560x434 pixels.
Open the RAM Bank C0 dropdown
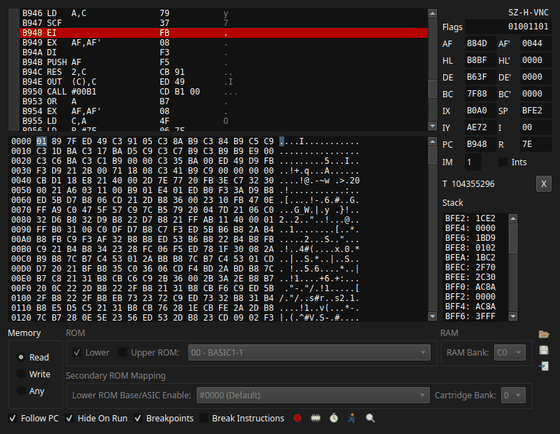510,353
